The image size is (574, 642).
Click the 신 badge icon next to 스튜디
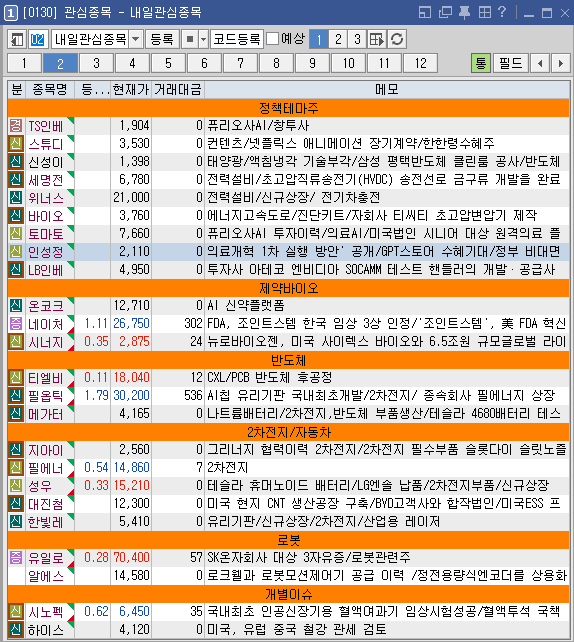click(x=16, y=143)
